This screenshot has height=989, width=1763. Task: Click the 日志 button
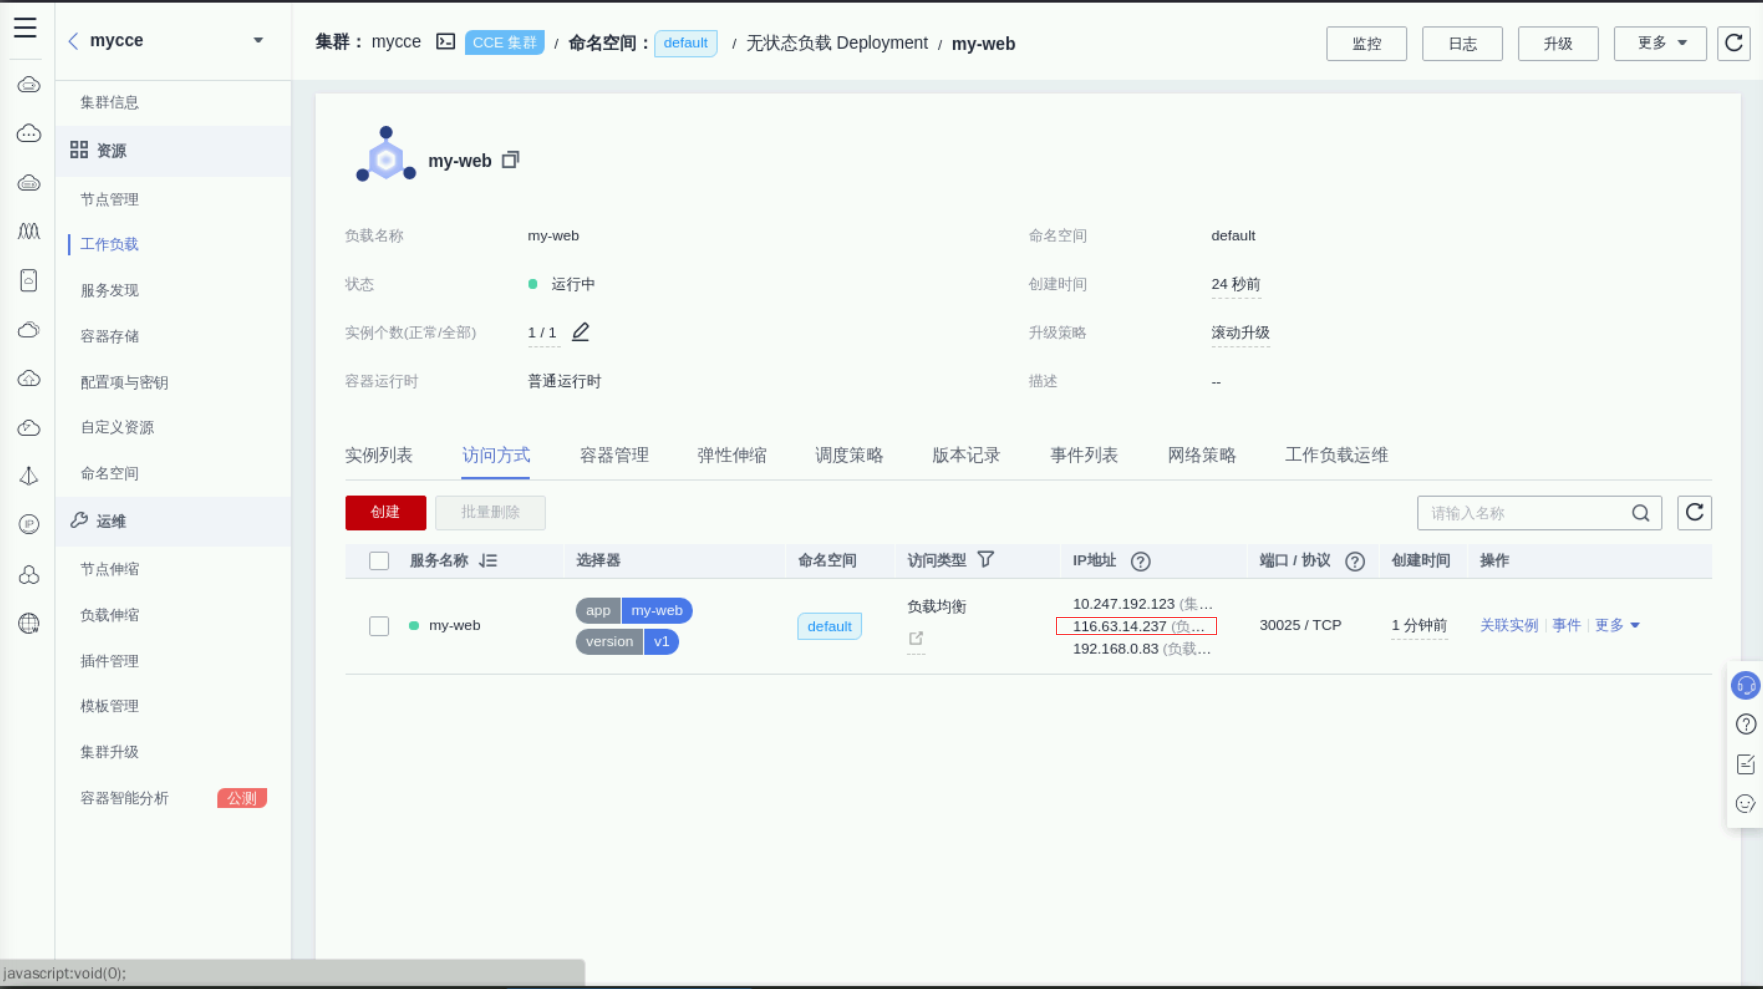(x=1462, y=43)
